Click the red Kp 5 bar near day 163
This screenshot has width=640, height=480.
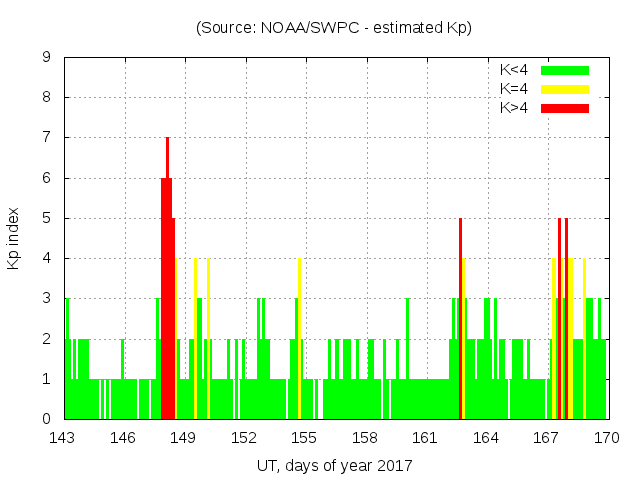pos(460,320)
